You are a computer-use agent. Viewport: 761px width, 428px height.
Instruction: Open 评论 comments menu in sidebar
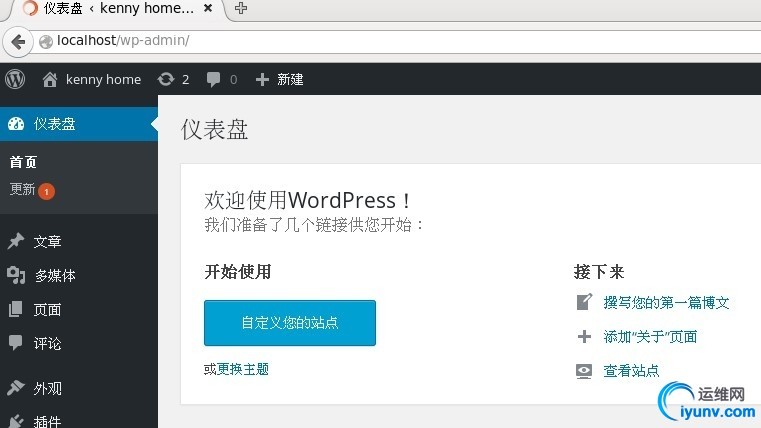pyautogui.click(x=47, y=344)
